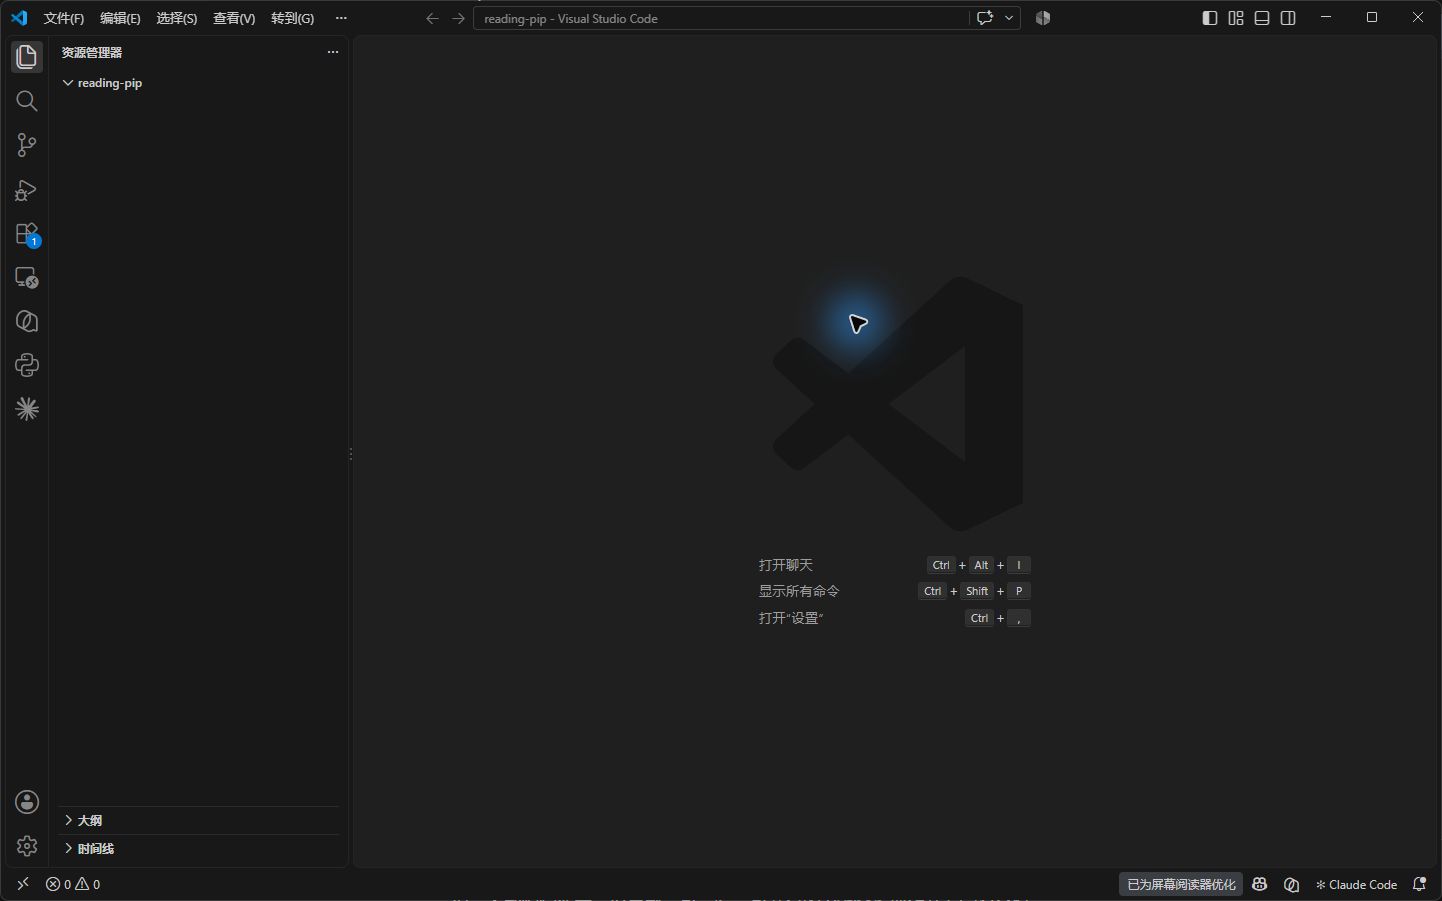Open the errors and warnings status item
This screenshot has height=901, width=1442.
73,884
